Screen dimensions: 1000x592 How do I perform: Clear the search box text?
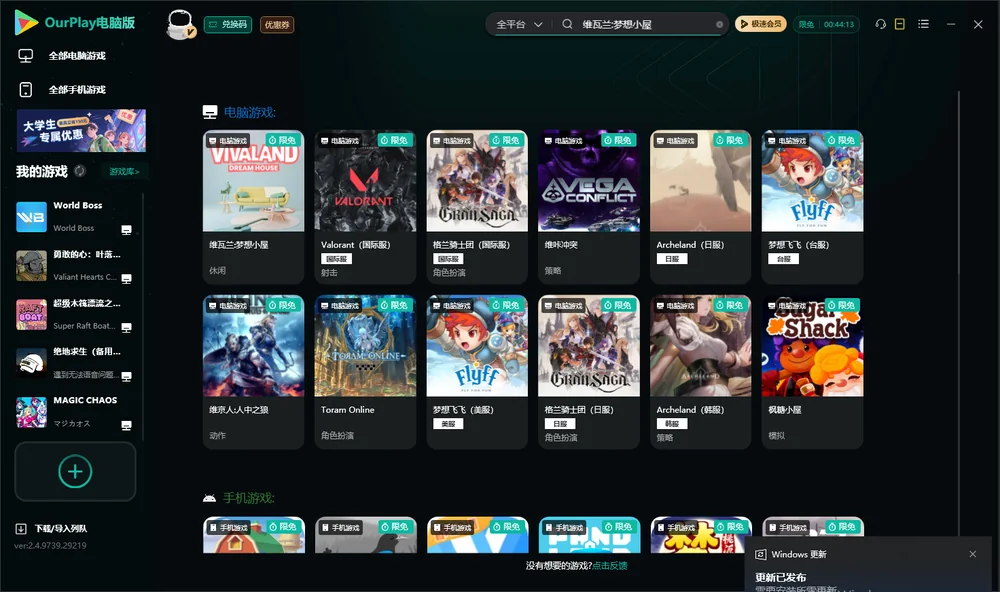pyautogui.click(x=719, y=25)
